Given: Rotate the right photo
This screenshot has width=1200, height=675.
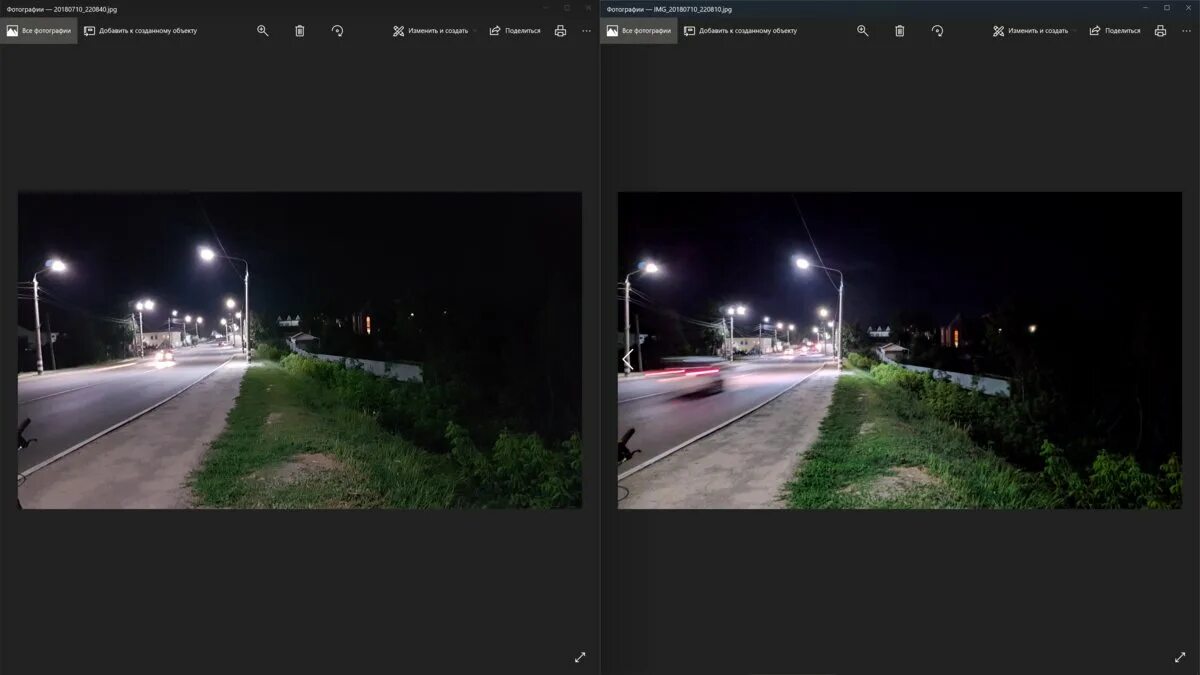Looking at the screenshot, I should pyautogui.click(x=937, y=31).
